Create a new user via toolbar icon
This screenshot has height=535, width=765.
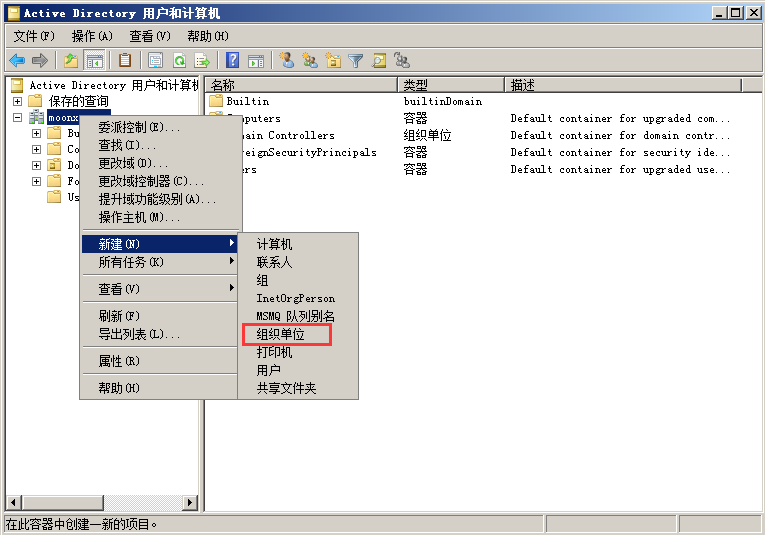click(x=286, y=60)
